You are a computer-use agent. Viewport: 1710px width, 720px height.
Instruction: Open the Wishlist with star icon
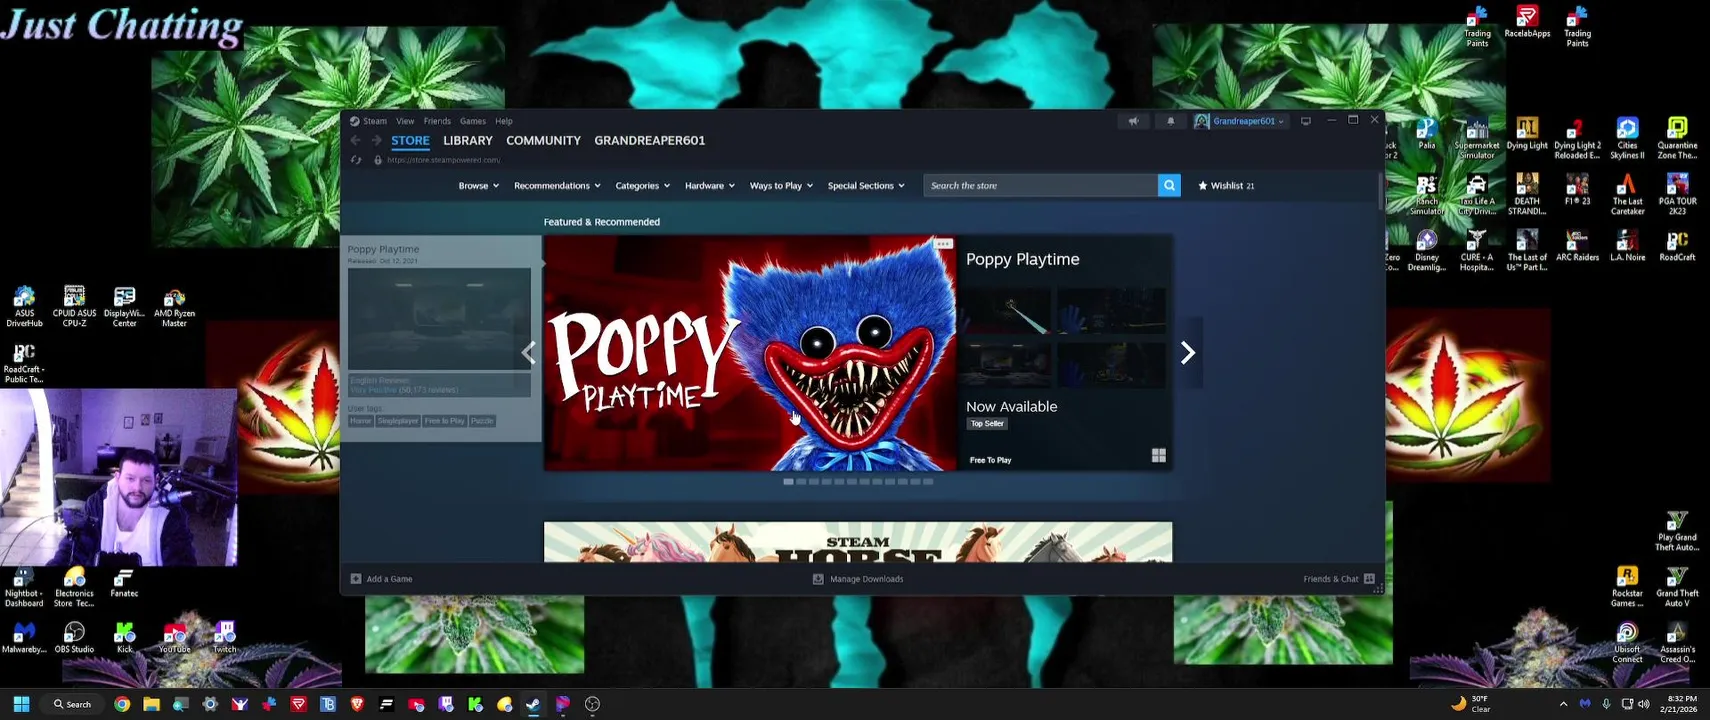[x=1226, y=186]
